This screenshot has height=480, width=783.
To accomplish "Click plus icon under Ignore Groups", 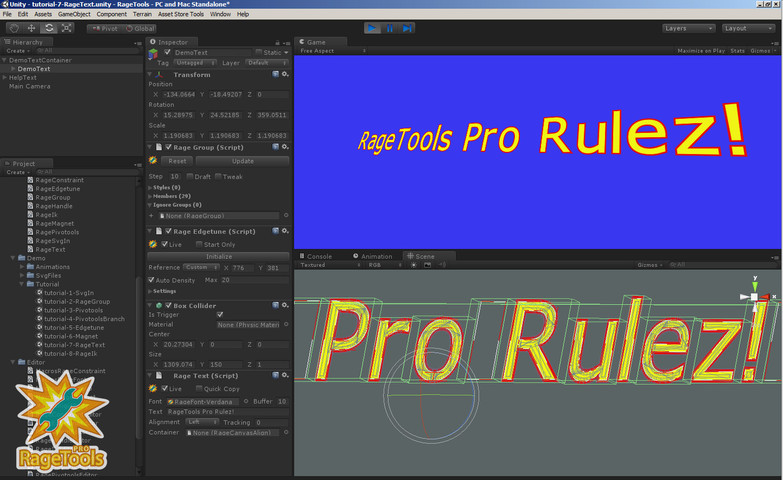I will (x=151, y=215).
